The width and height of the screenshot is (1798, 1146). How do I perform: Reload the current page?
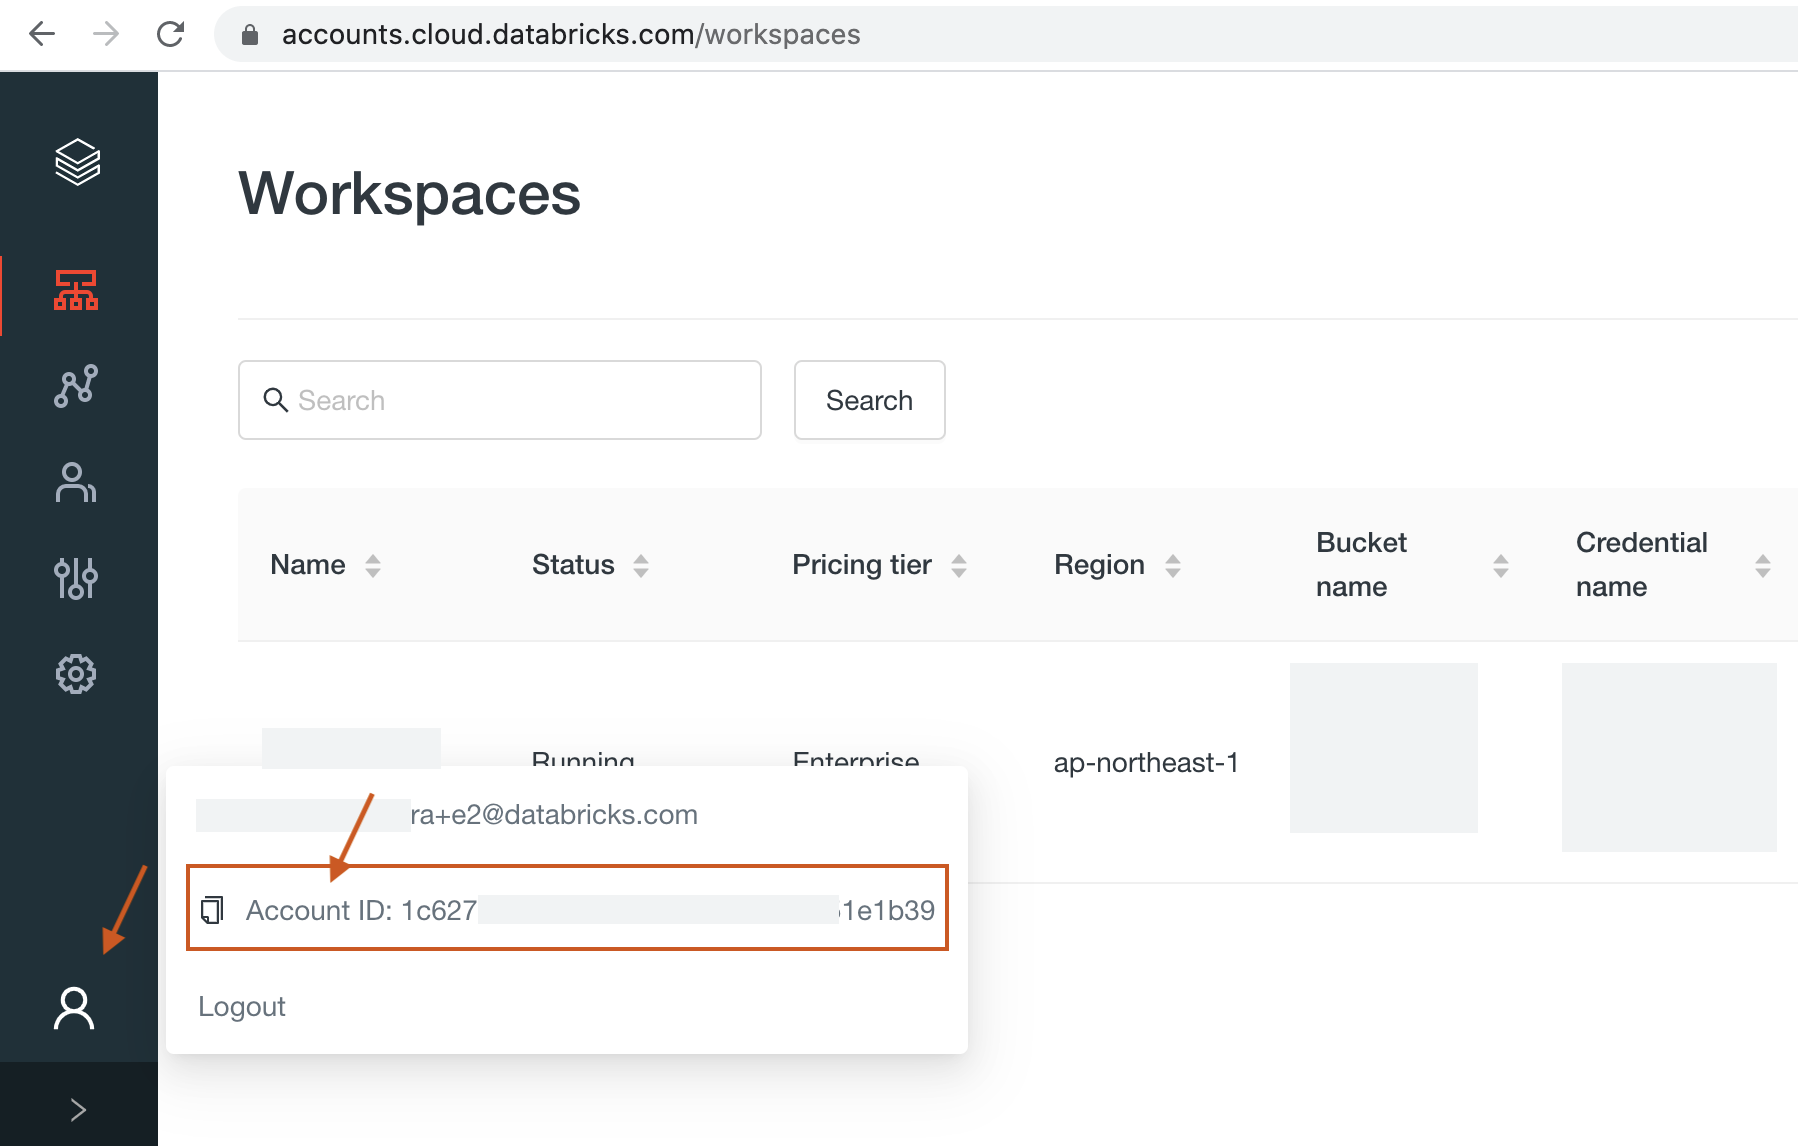click(170, 34)
